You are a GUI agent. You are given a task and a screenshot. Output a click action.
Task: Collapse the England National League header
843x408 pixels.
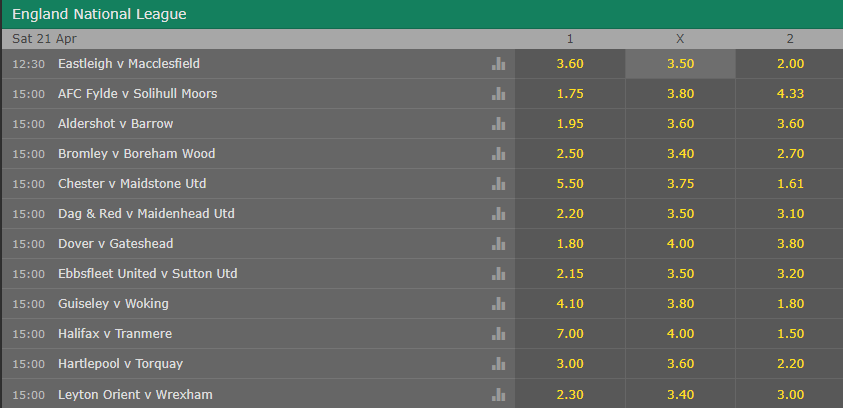tap(422, 15)
